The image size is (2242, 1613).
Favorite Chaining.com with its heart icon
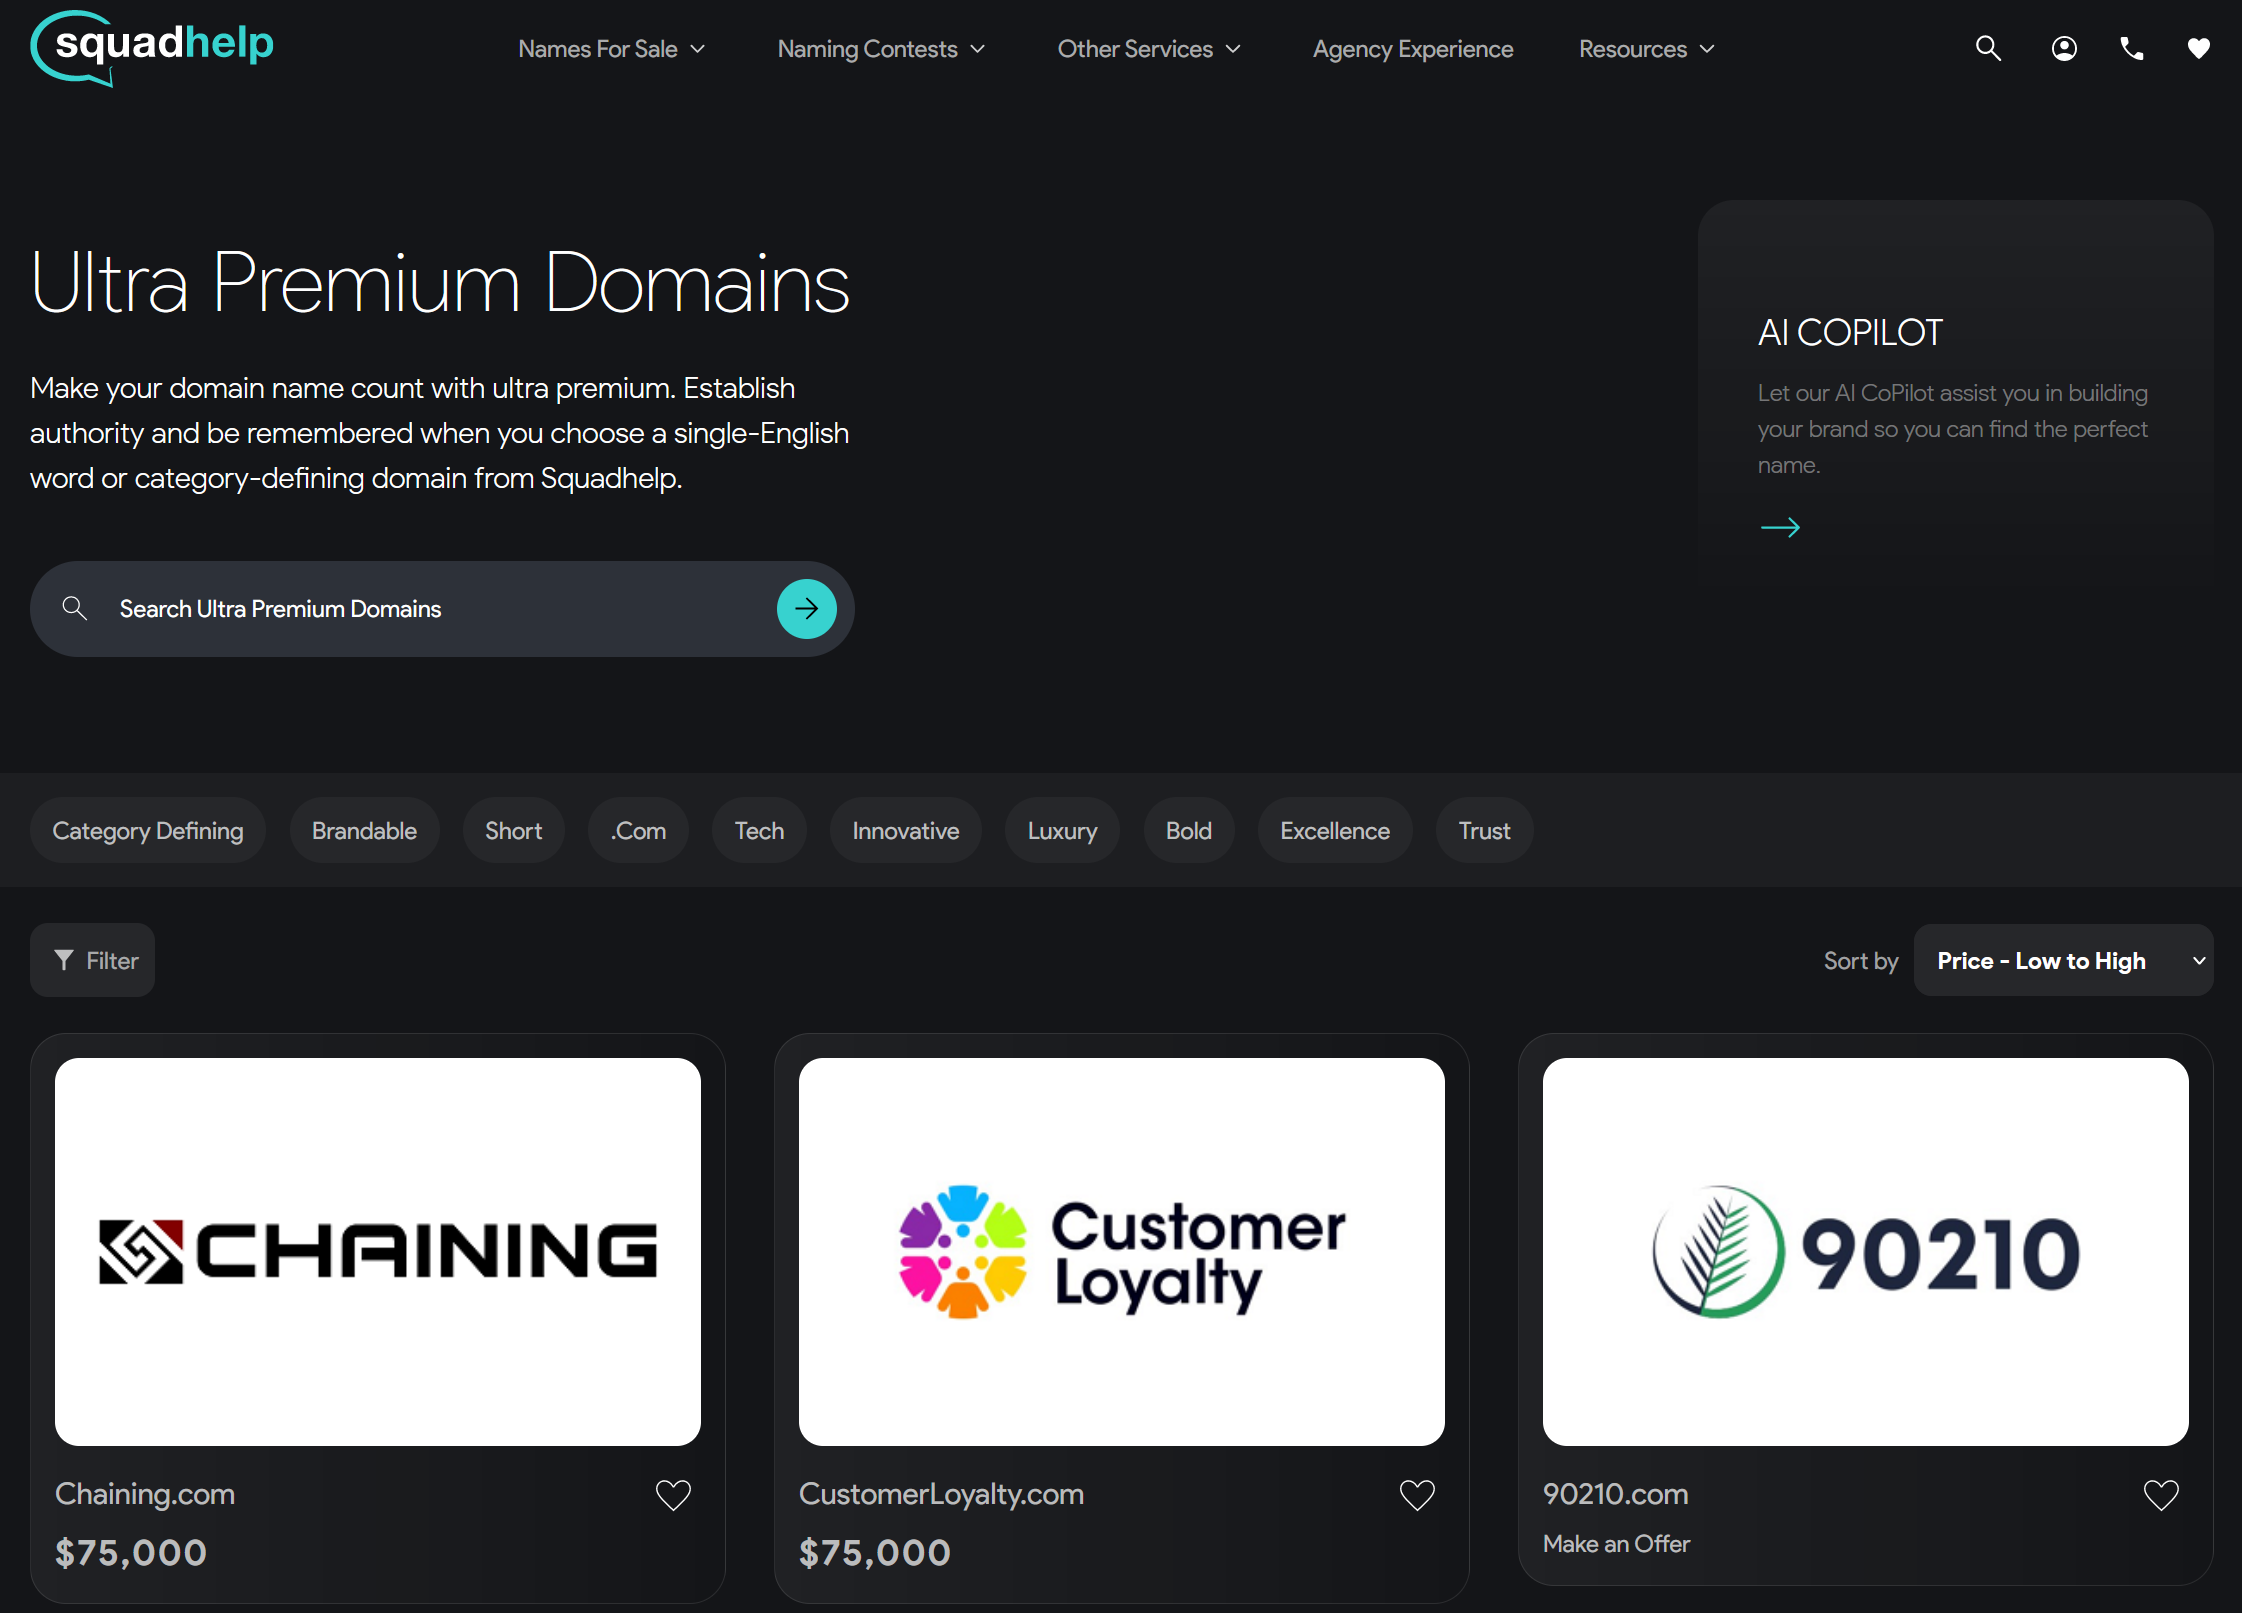673,1495
